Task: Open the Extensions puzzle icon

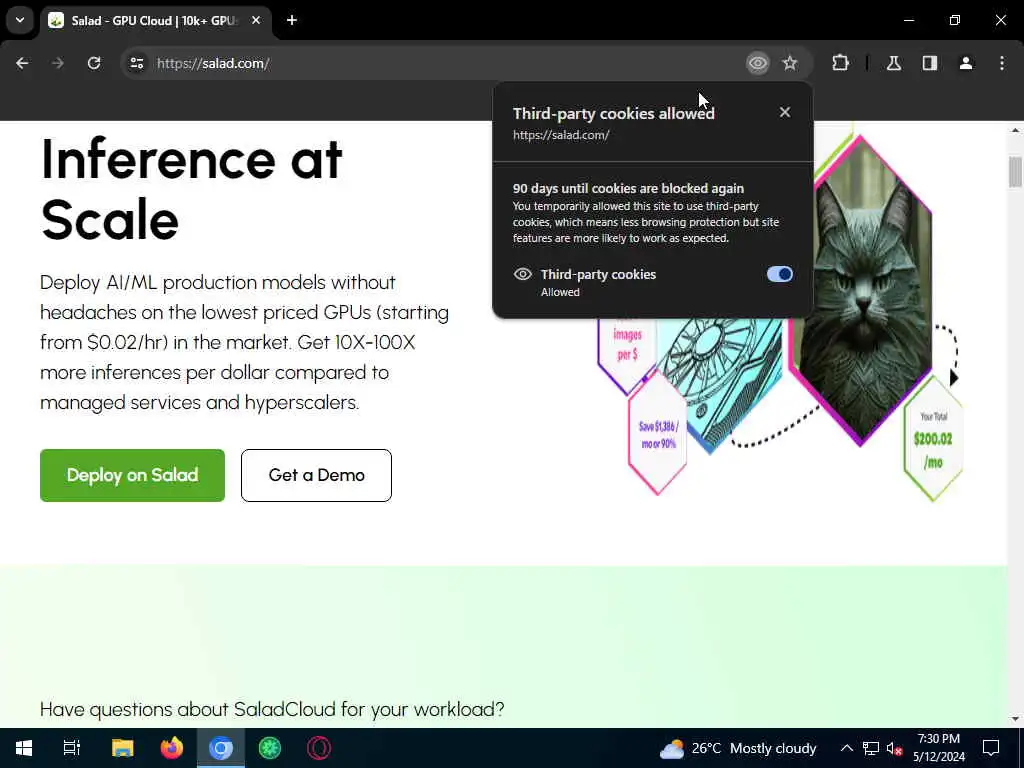Action: pyautogui.click(x=840, y=63)
